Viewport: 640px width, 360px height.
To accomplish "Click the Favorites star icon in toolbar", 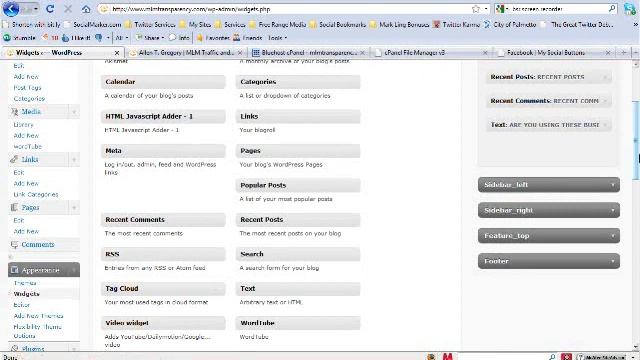I will tap(200, 38).
